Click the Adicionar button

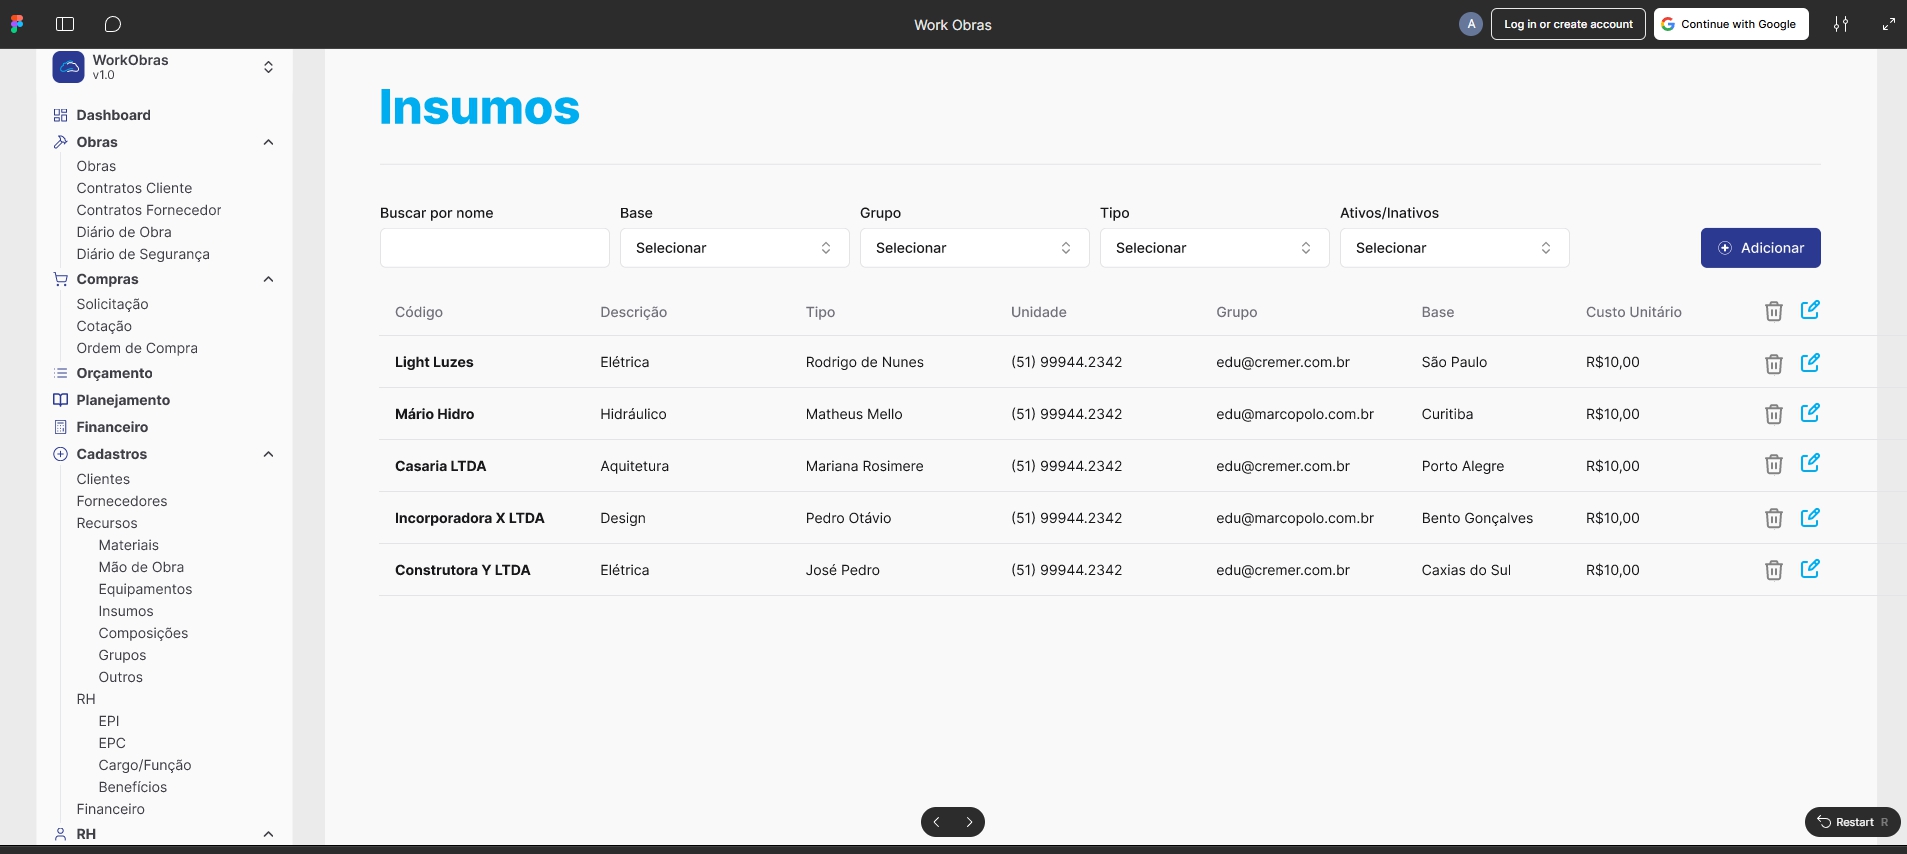(x=1760, y=248)
